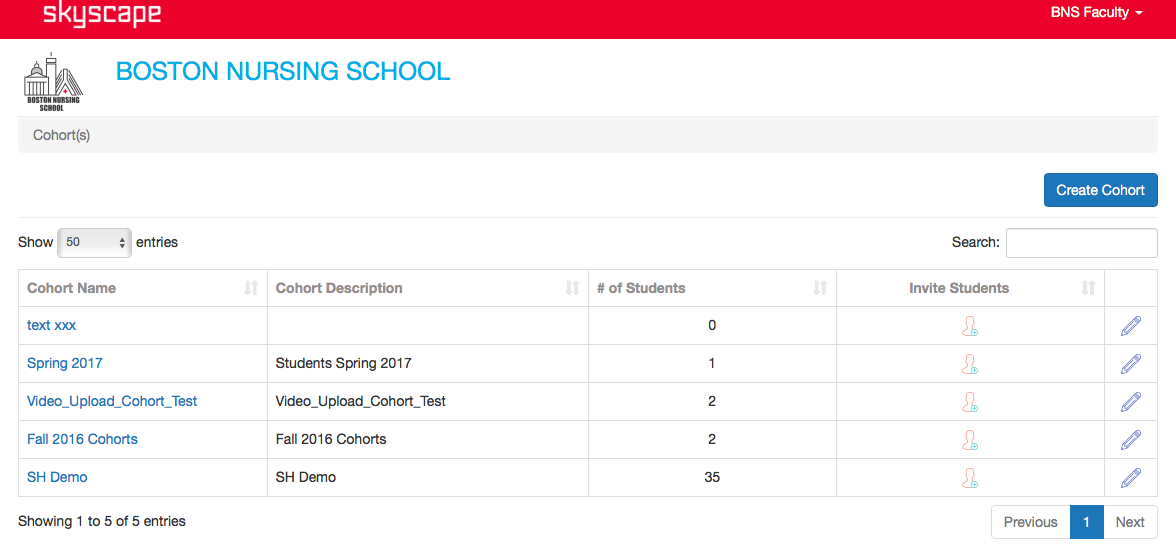Open the Show entries count dropdown
Image resolution: width=1176 pixels, height=553 pixels.
[x=94, y=242]
